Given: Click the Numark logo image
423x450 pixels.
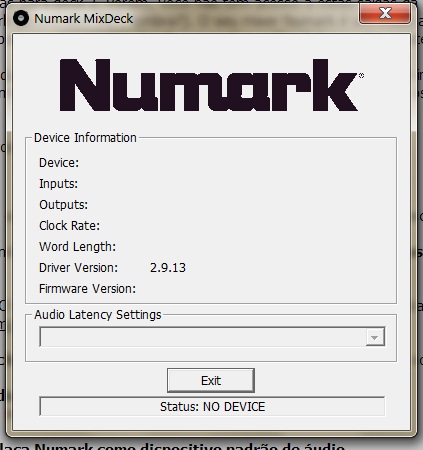Looking at the screenshot, I should (x=212, y=85).
